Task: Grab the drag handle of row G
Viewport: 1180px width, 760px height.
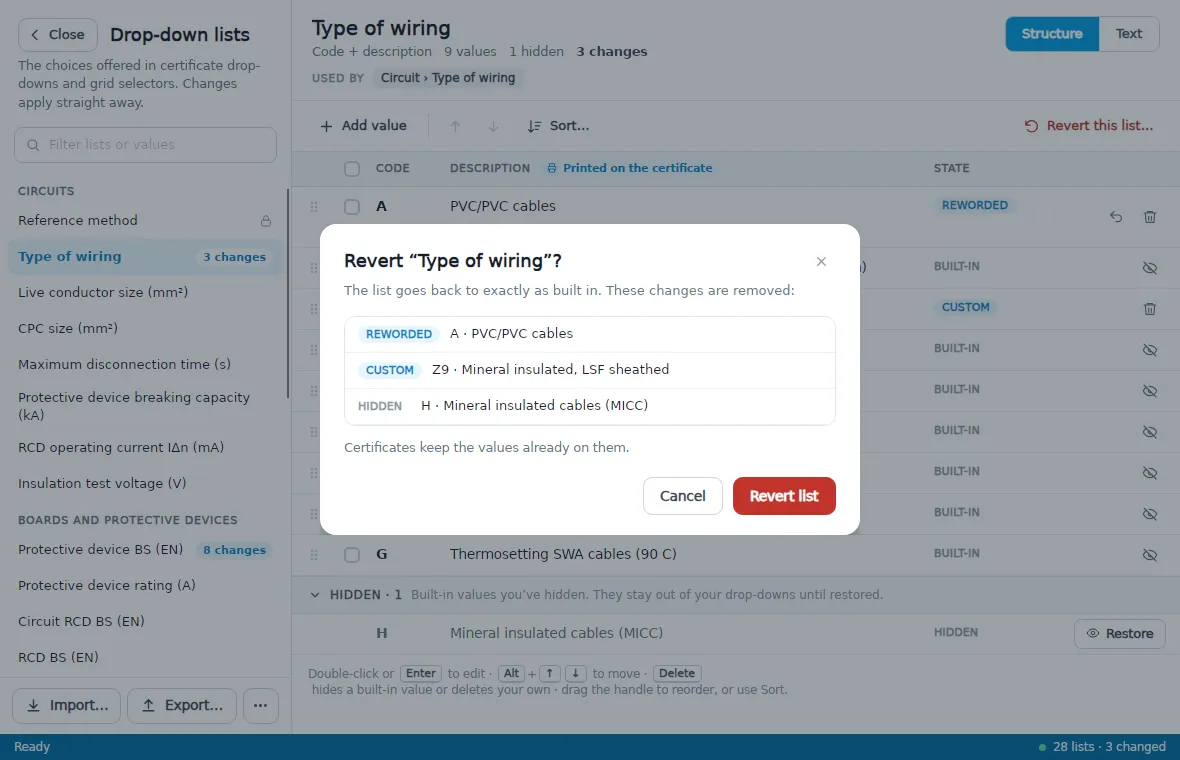Action: [314, 555]
